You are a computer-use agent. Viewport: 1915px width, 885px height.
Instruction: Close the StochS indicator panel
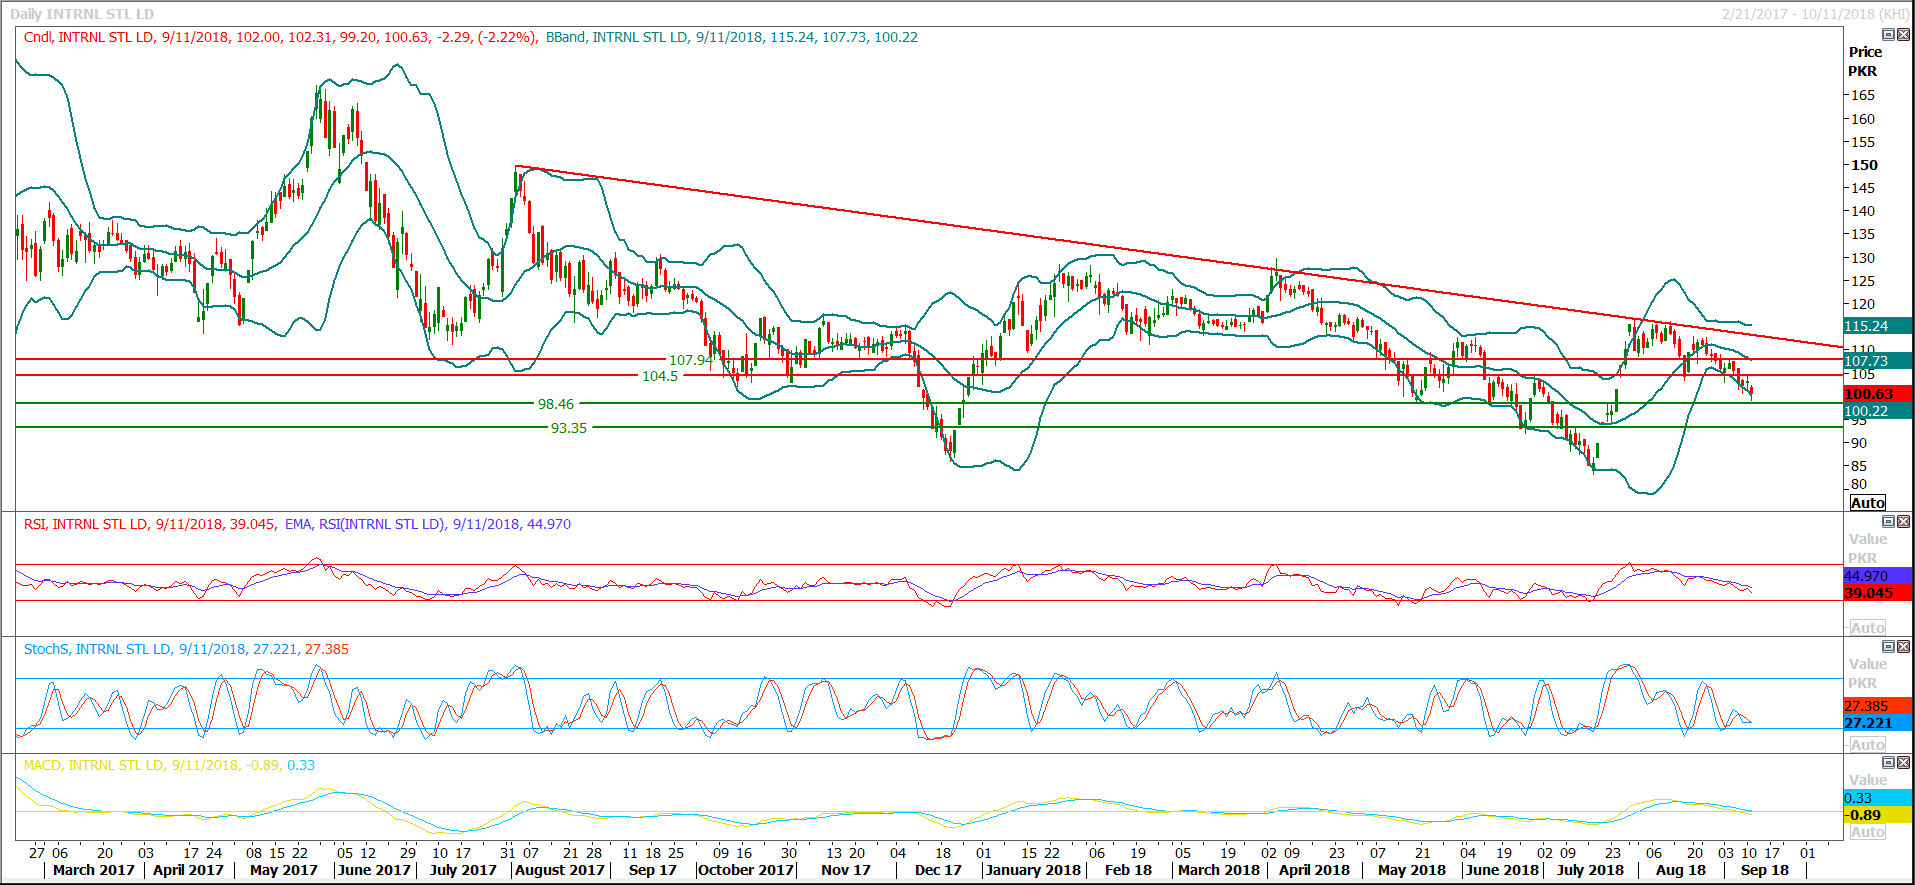pyautogui.click(x=1903, y=647)
